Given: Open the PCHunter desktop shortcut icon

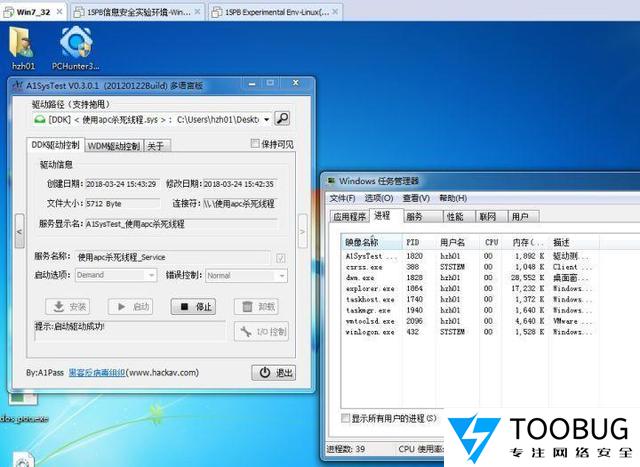Looking at the screenshot, I should (76, 42).
